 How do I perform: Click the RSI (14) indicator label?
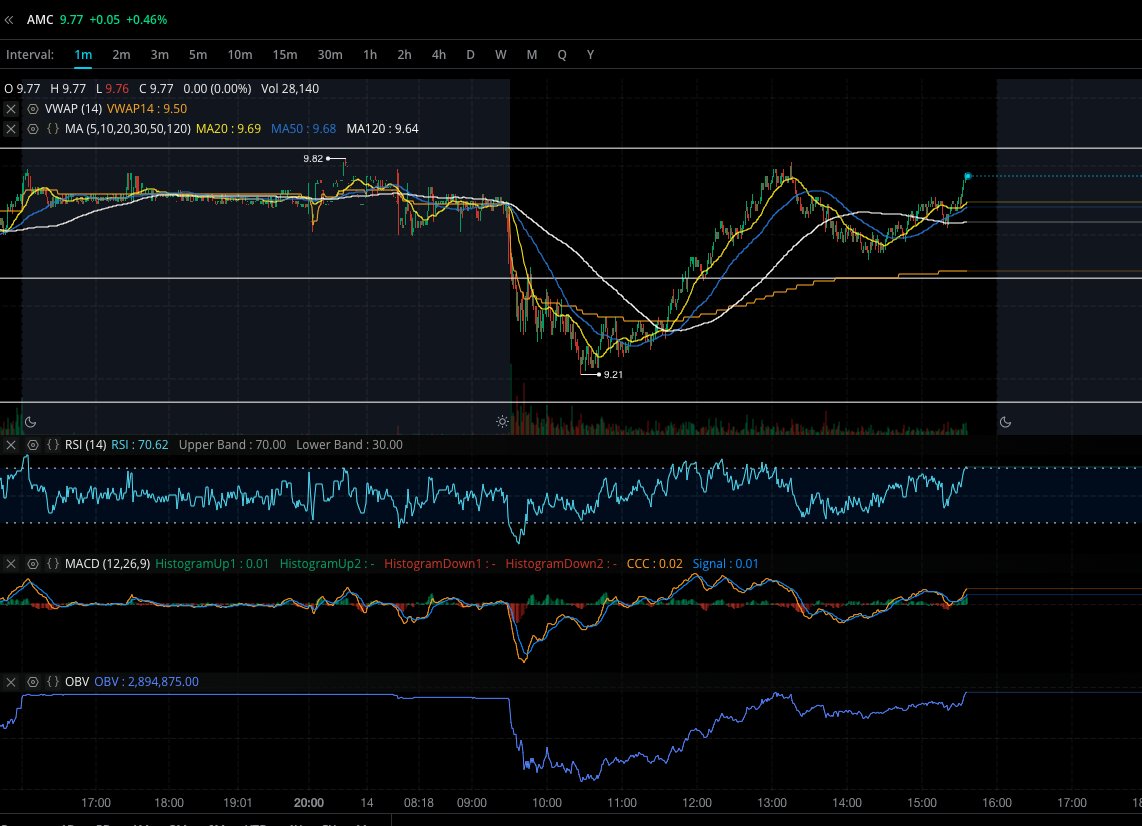(85, 444)
